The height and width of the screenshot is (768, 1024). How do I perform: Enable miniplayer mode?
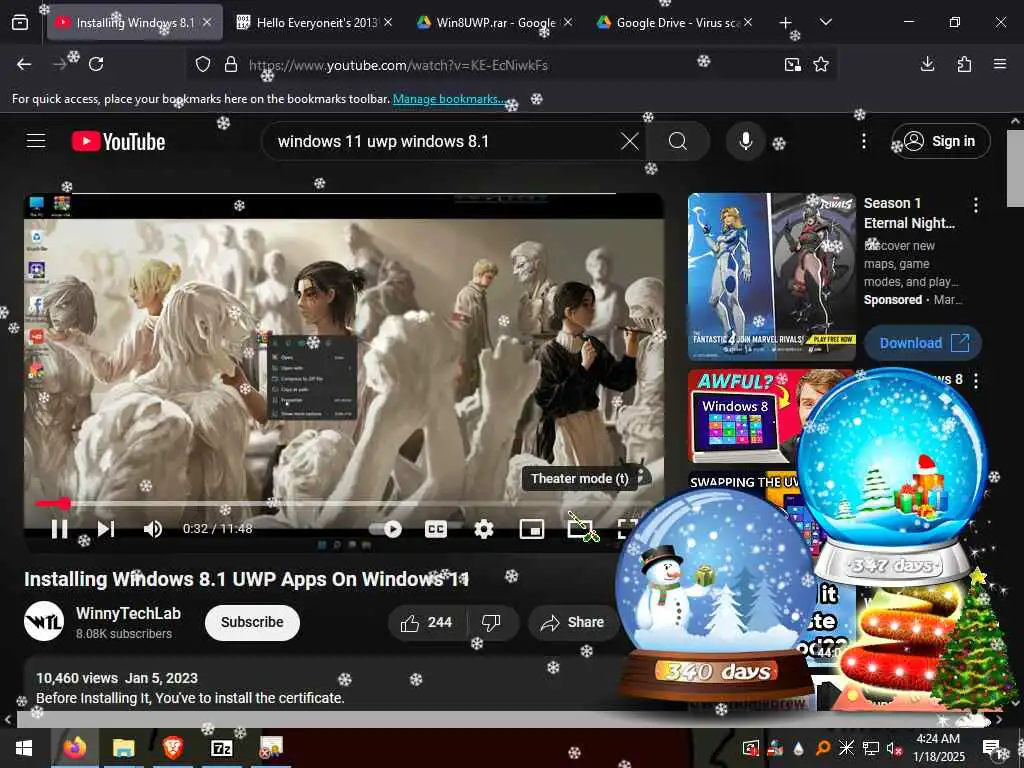tap(532, 529)
